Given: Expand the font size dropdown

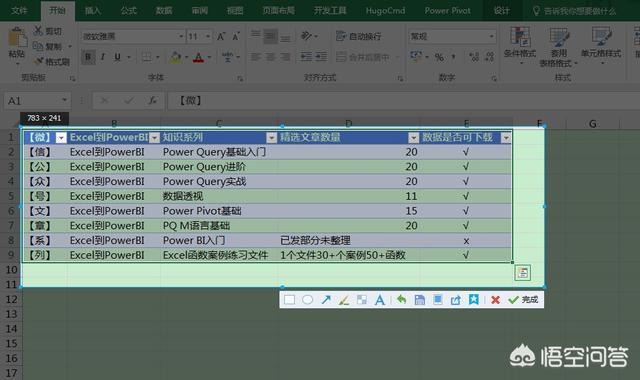Looking at the screenshot, I should 208,37.
